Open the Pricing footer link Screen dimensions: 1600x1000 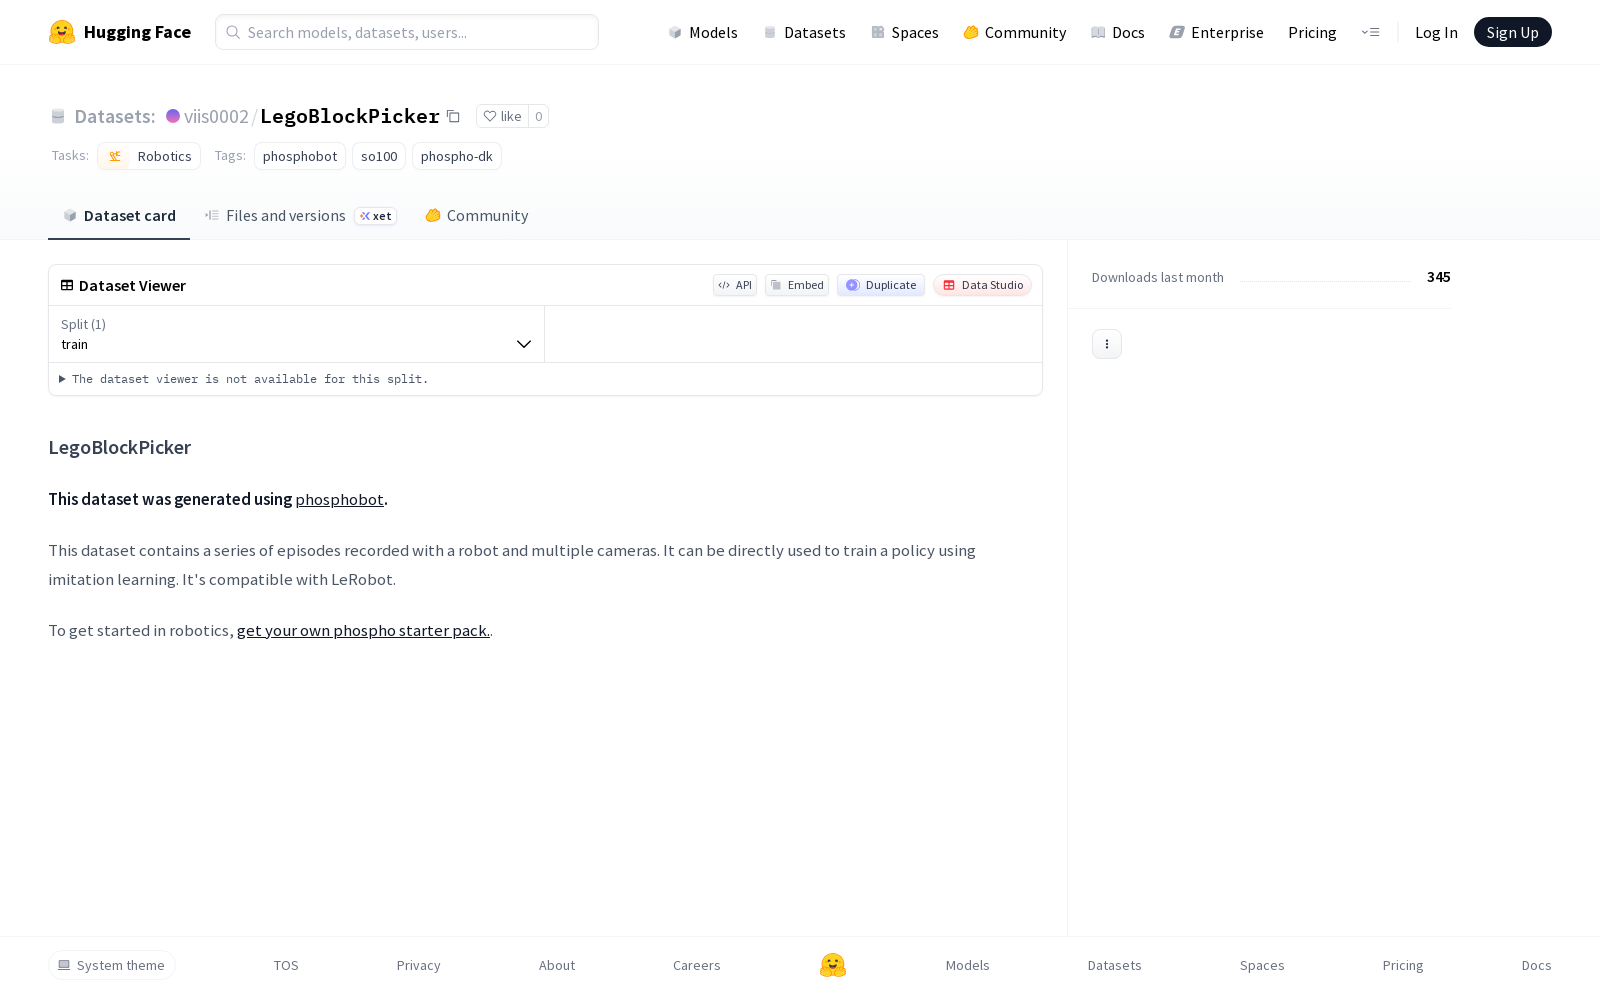click(x=1403, y=965)
